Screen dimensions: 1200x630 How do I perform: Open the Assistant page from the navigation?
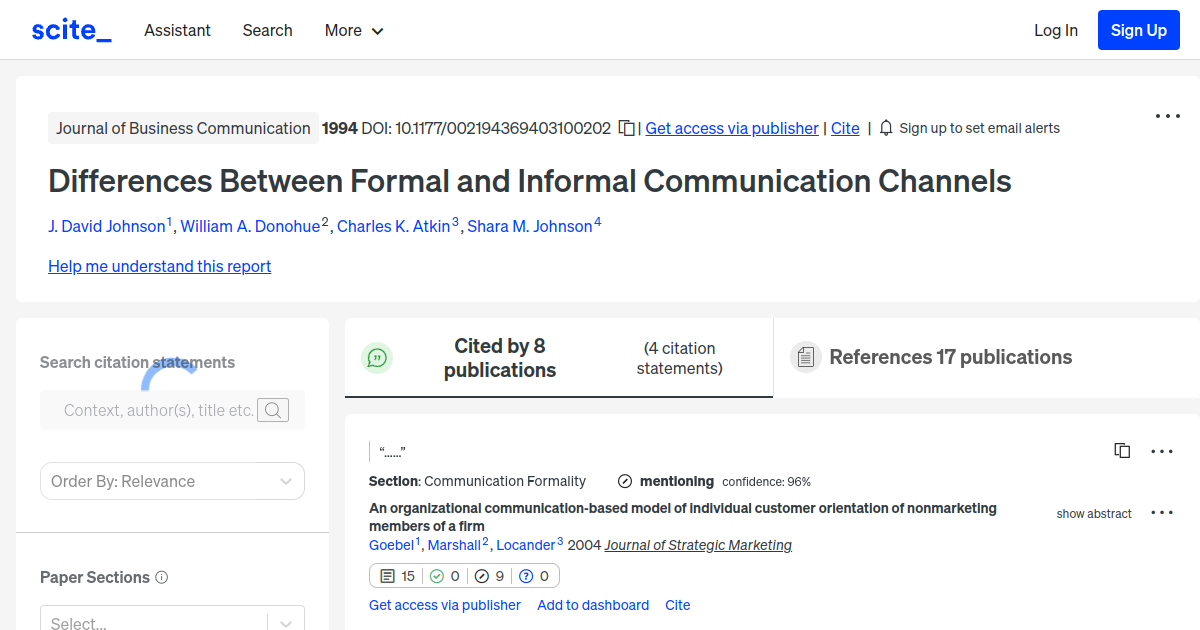point(177,30)
